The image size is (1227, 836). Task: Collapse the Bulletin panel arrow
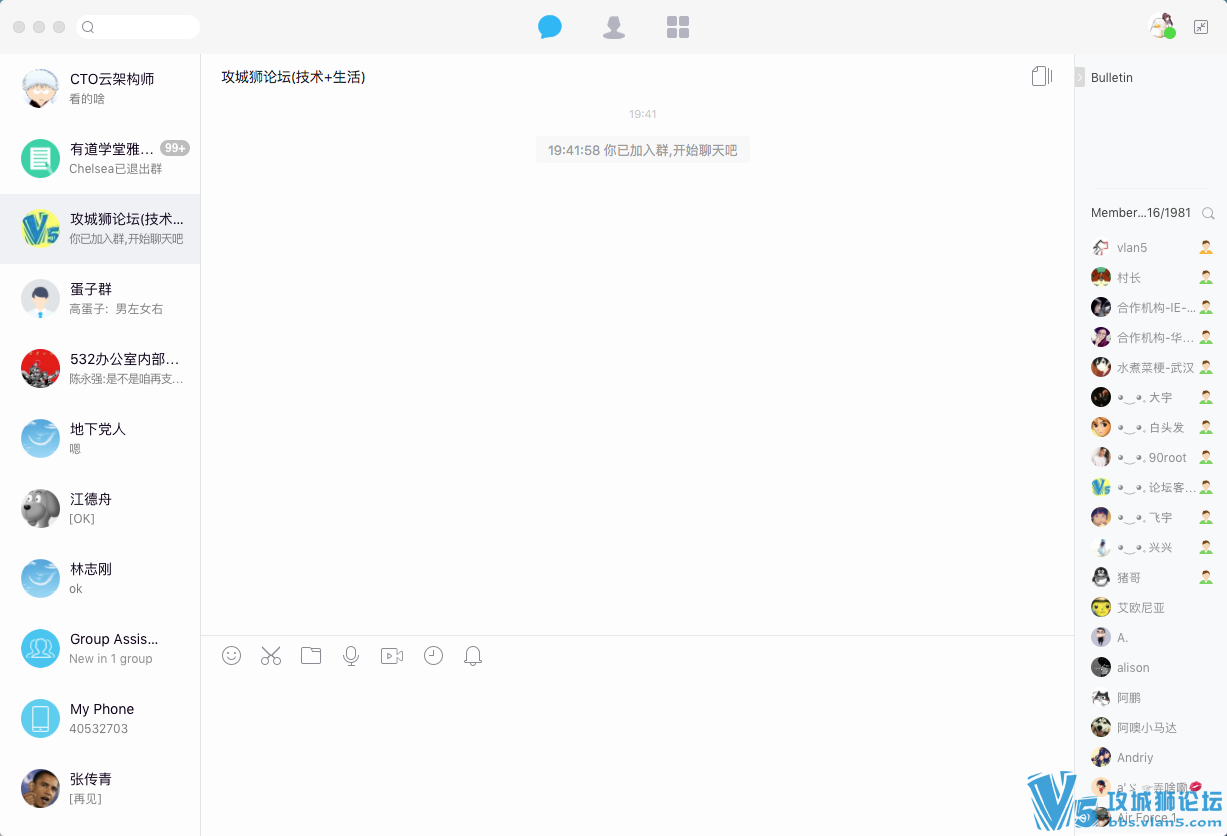(x=1080, y=77)
